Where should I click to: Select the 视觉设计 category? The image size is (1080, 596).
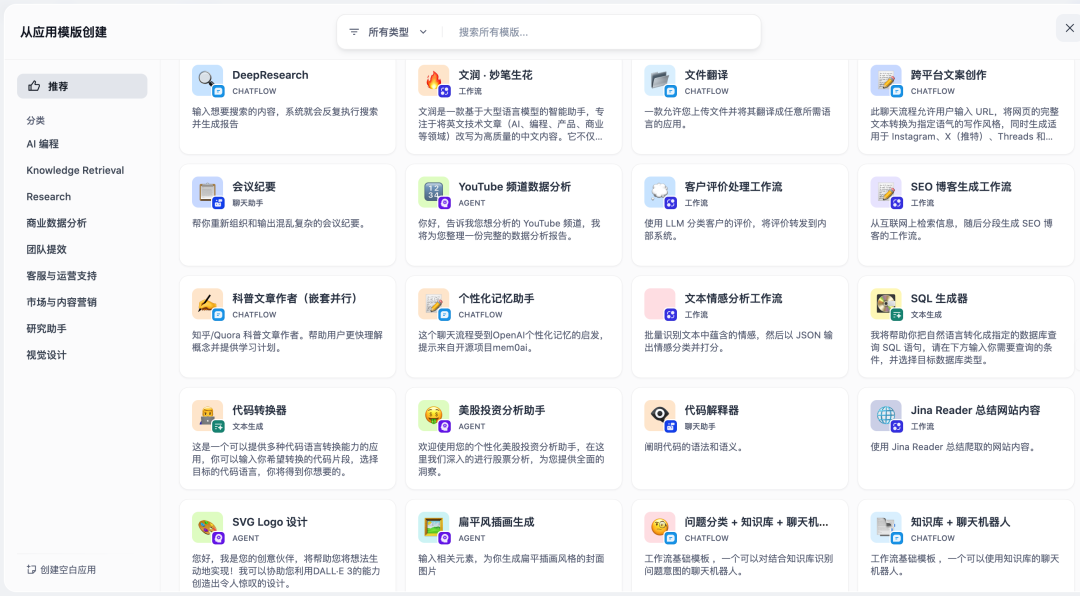pos(46,355)
